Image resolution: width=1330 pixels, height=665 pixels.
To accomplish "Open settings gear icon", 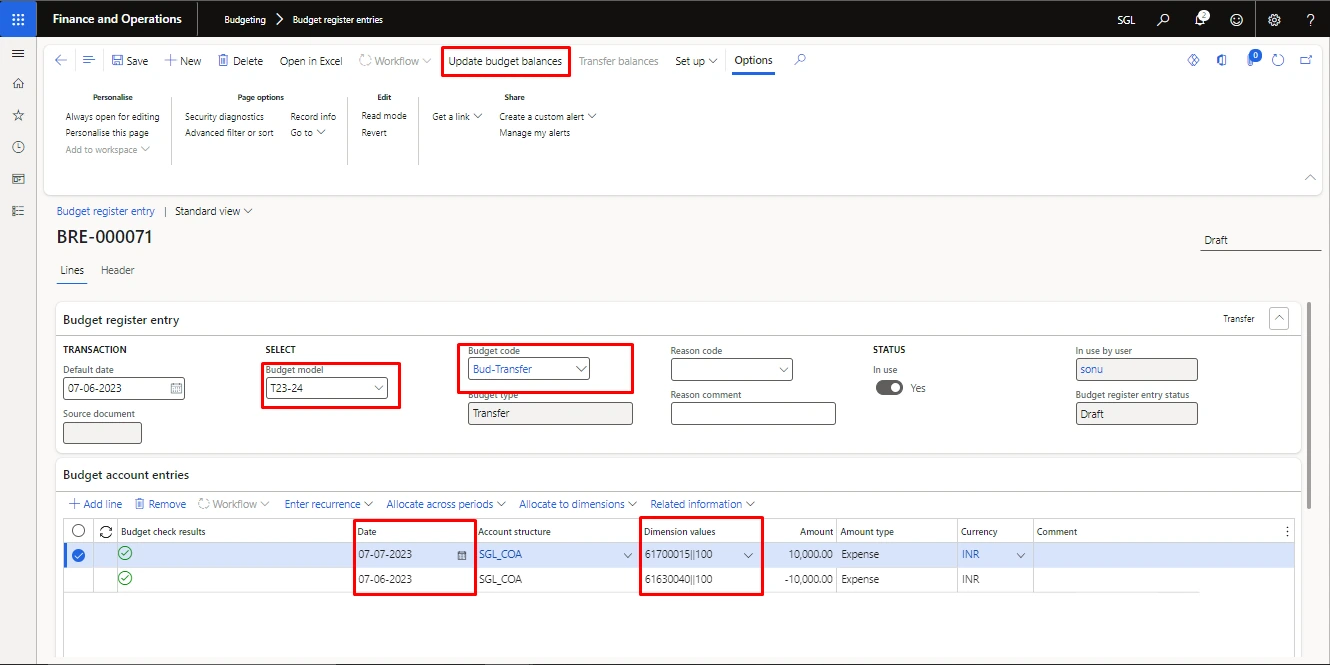I will click(1274, 19).
